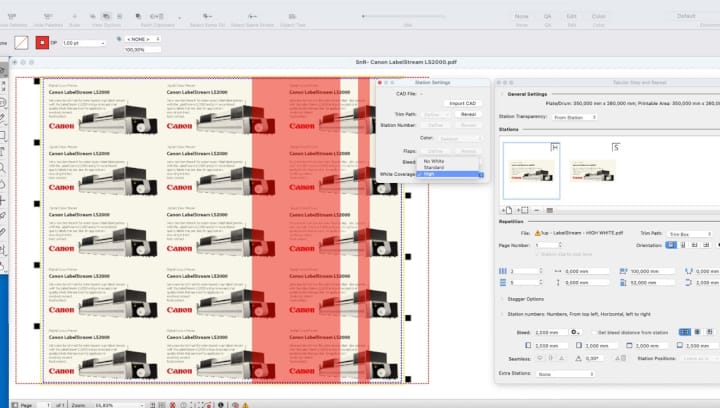
Task: Click the Select Same Stroke toolbar icon
Action: click(252, 19)
